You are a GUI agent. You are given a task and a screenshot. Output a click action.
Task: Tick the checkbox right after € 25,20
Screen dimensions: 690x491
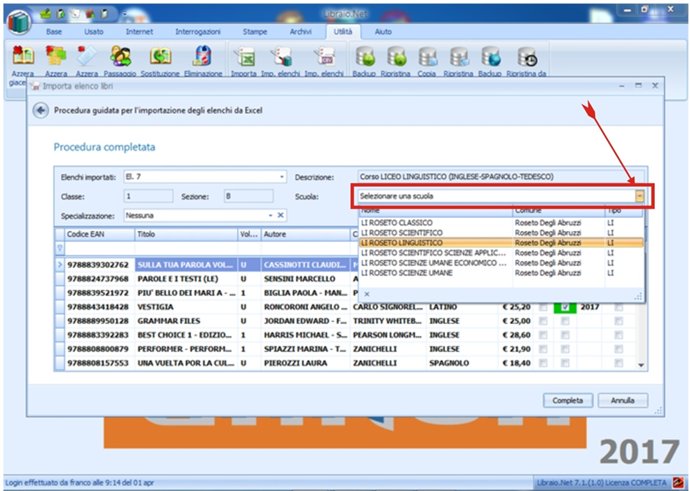click(x=543, y=307)
